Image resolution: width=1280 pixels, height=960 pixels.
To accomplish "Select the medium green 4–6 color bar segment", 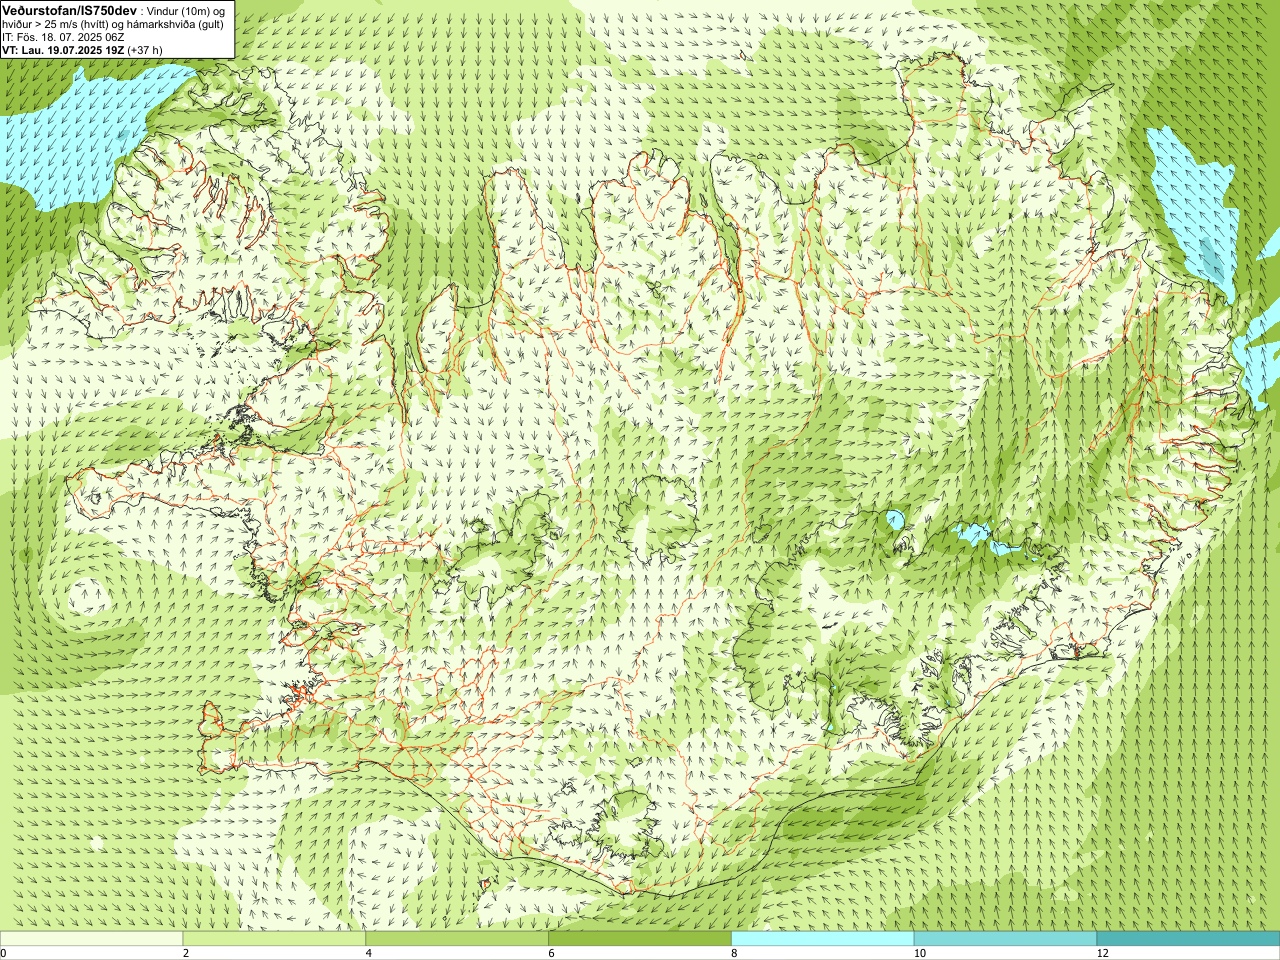I will [457, 939].
